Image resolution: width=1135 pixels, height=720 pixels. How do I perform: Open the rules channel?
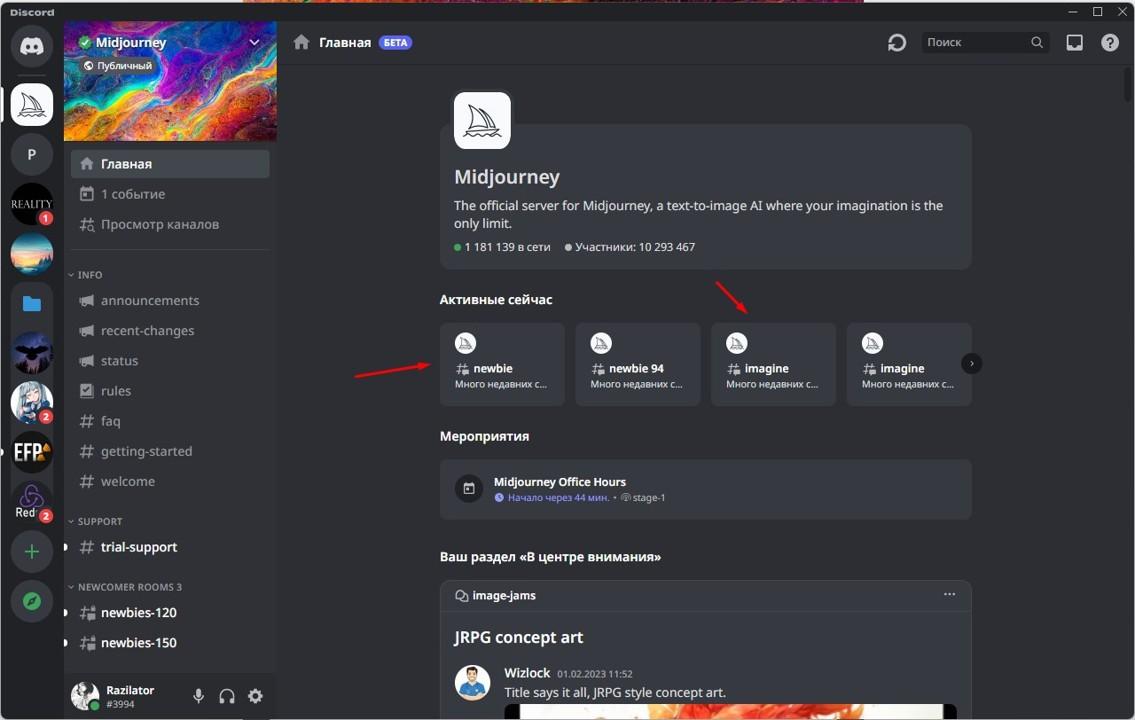170,391
